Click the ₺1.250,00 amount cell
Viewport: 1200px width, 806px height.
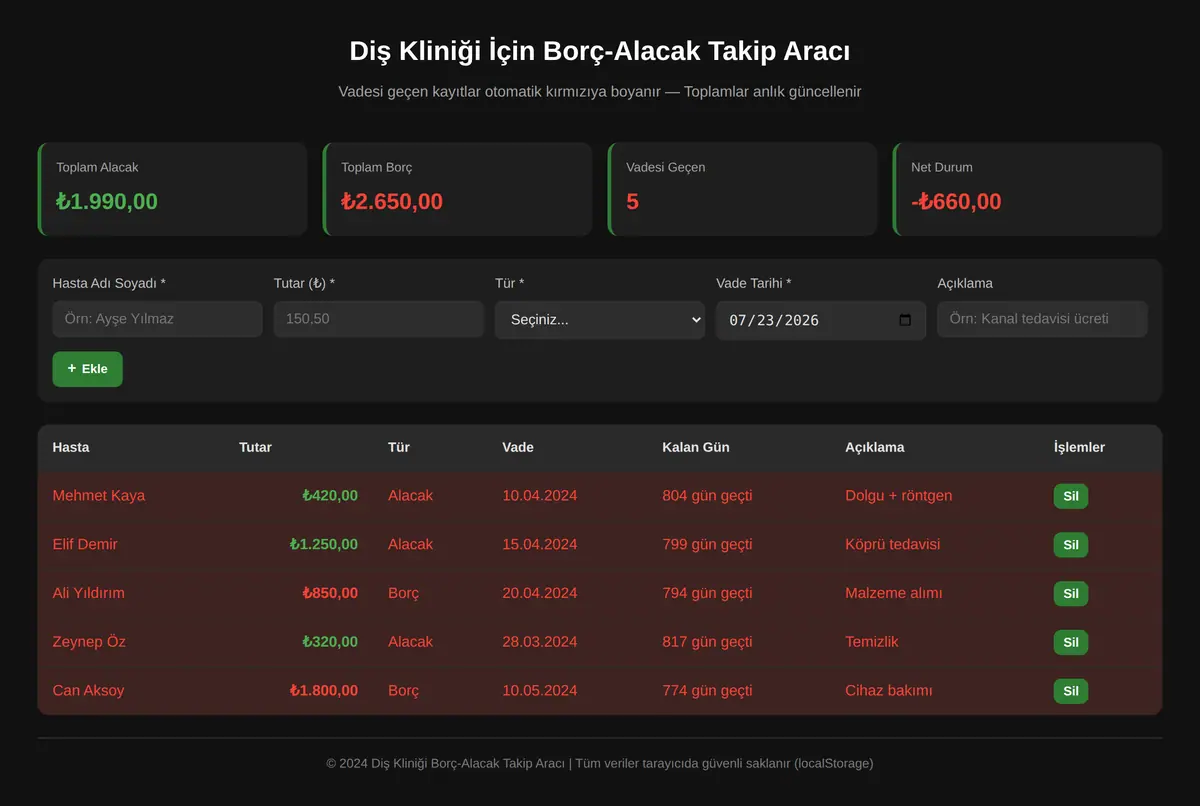coord(324,544)
